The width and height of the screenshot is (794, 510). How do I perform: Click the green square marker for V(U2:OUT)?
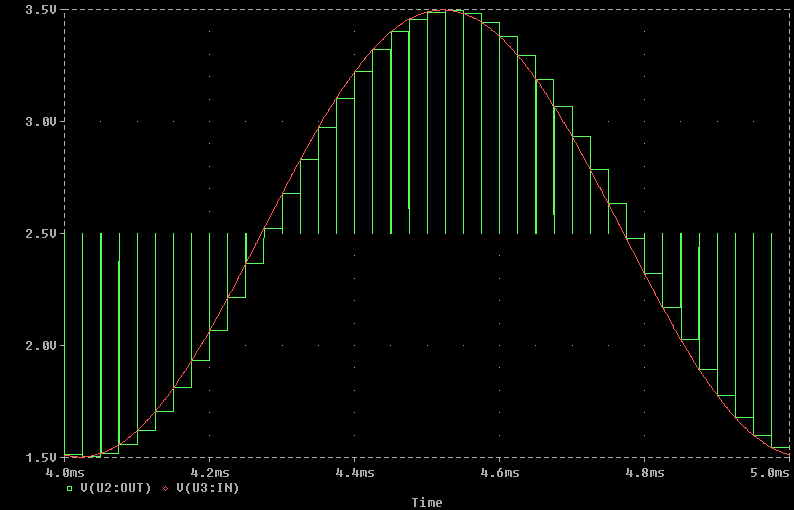(70, 489)
